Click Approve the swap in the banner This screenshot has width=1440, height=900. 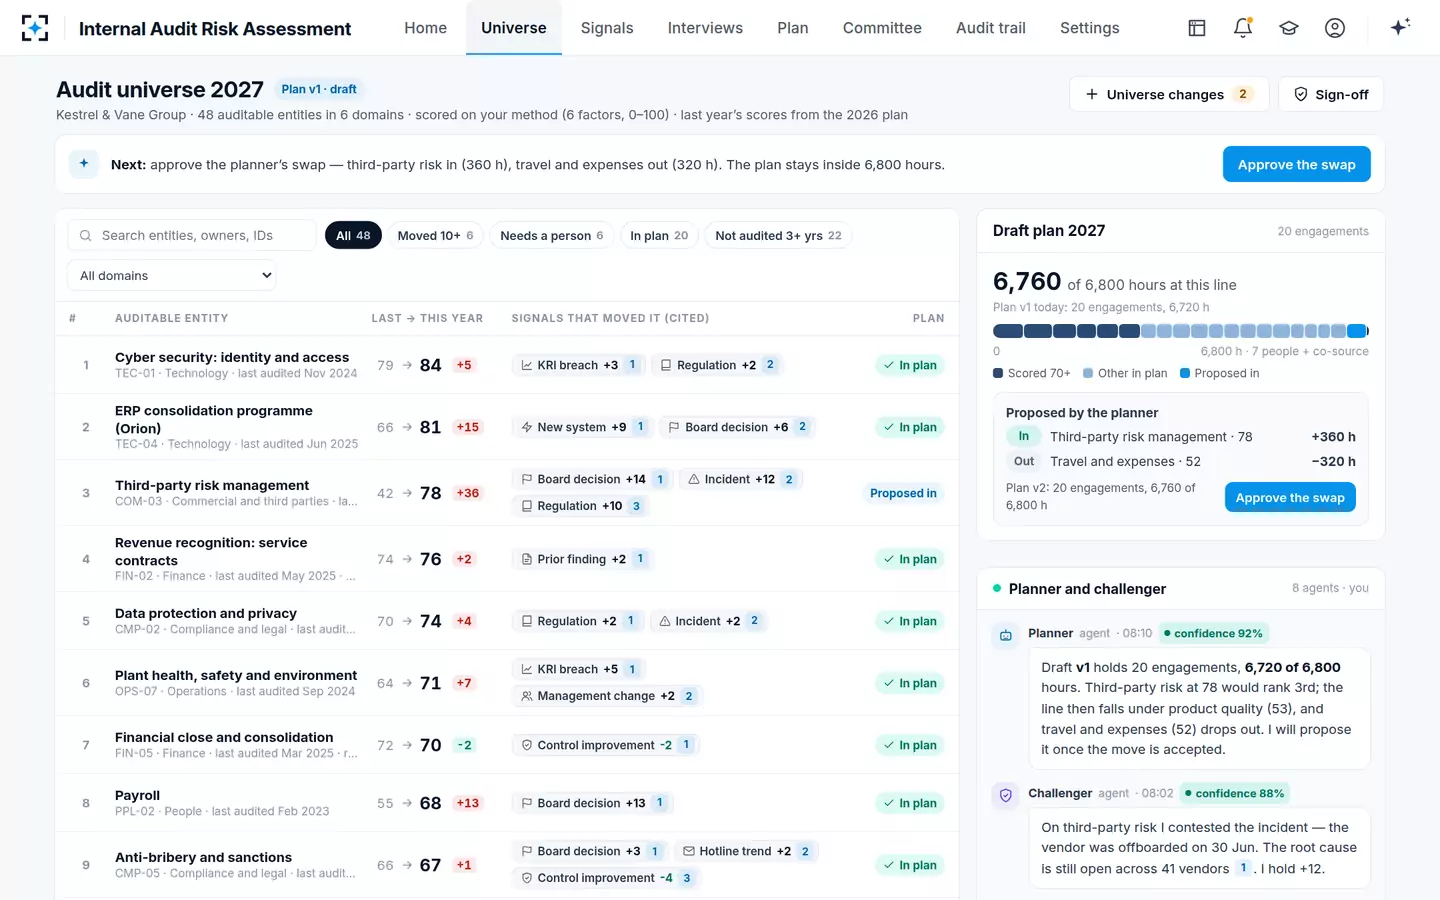[1296, 164]
